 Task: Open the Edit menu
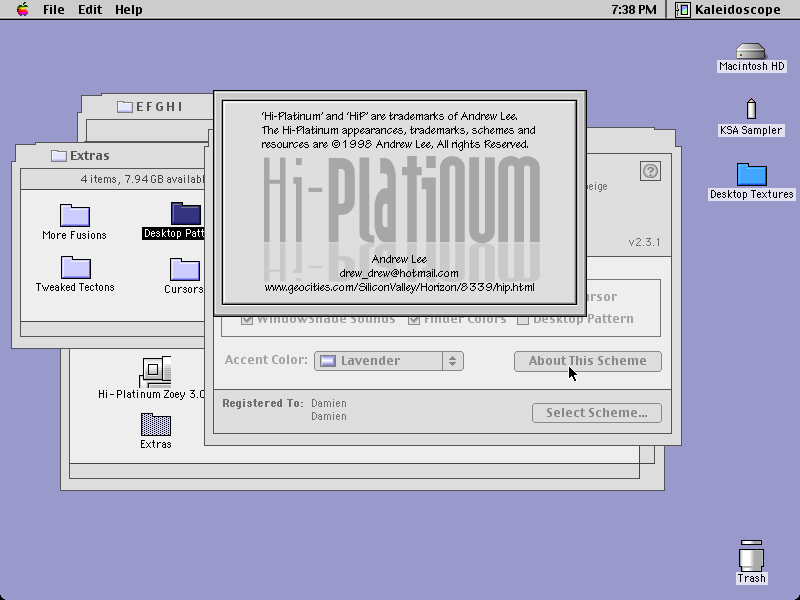click(90, 10)
